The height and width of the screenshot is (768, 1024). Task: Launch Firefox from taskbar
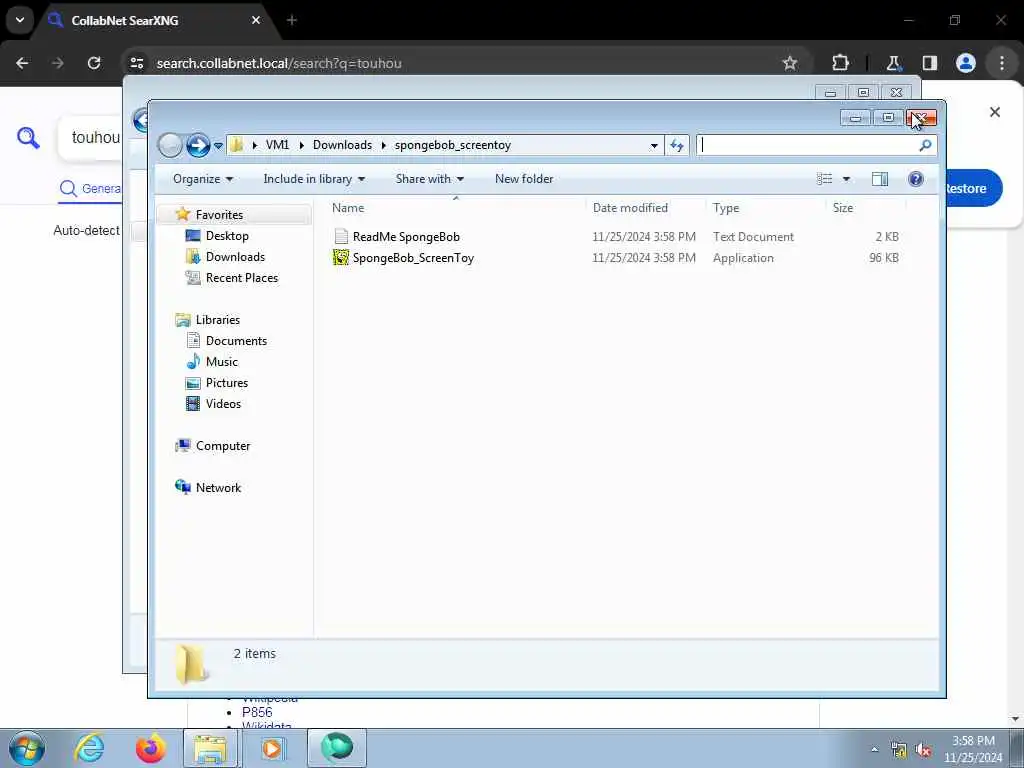coord(150,748)
